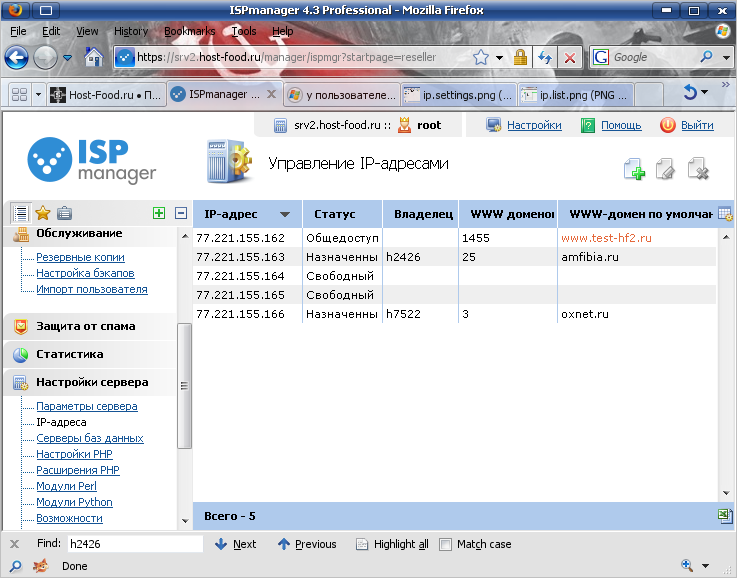Toggle the Match case checkbox
Viewport: 737px width, 578px height.
pos(445,544)
